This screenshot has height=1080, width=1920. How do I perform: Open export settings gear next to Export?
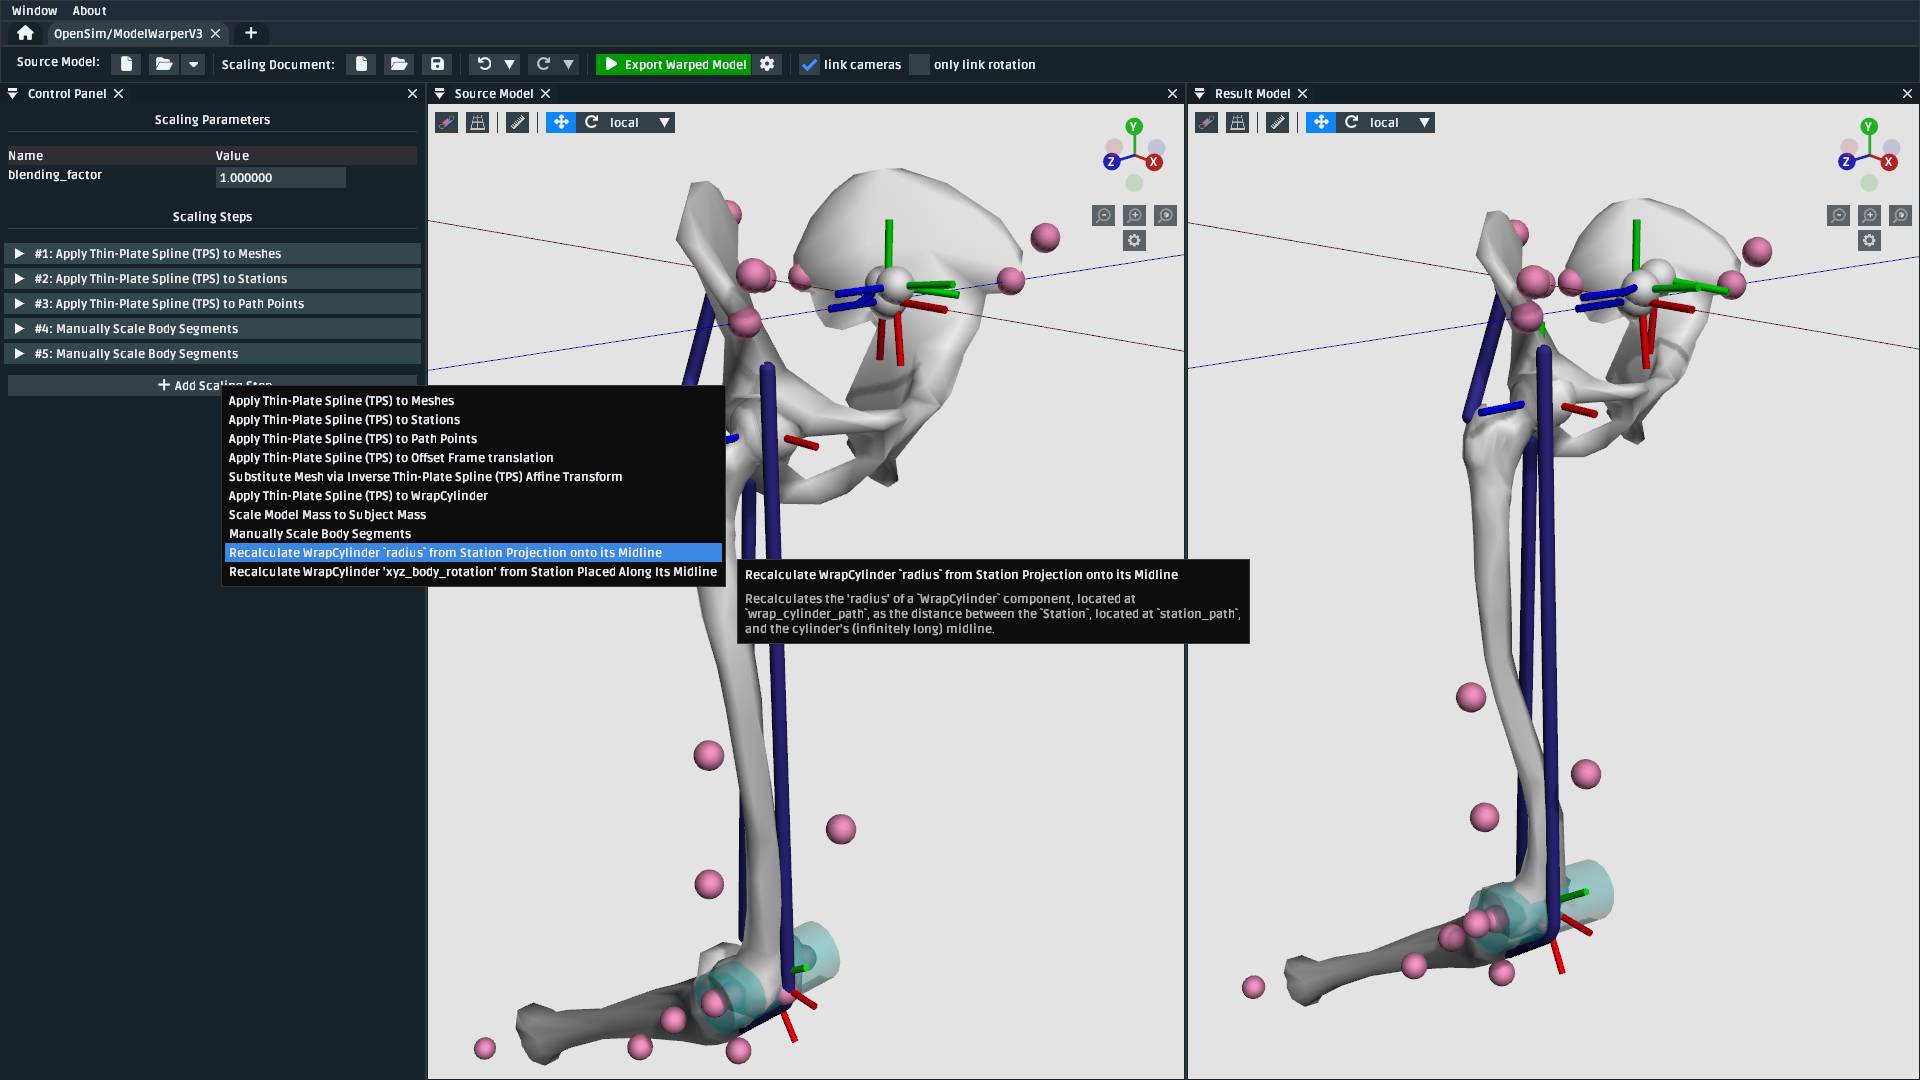click(767, 64)
